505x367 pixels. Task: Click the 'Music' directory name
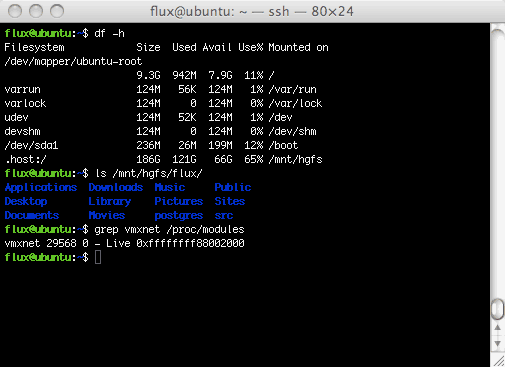pos(170,187)
